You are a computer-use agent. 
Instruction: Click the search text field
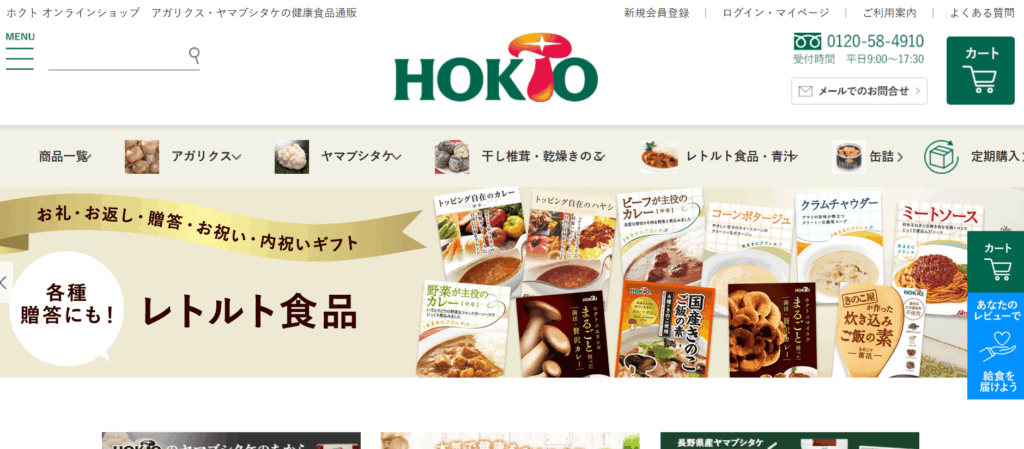tap(118, 57)
